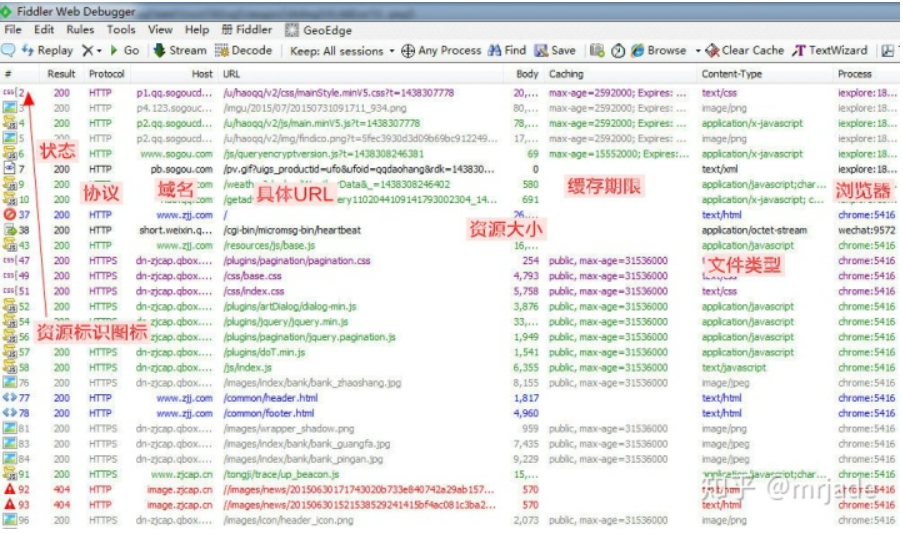Open the View menu
The image size is (903, 534).
[x=160, y=30]
